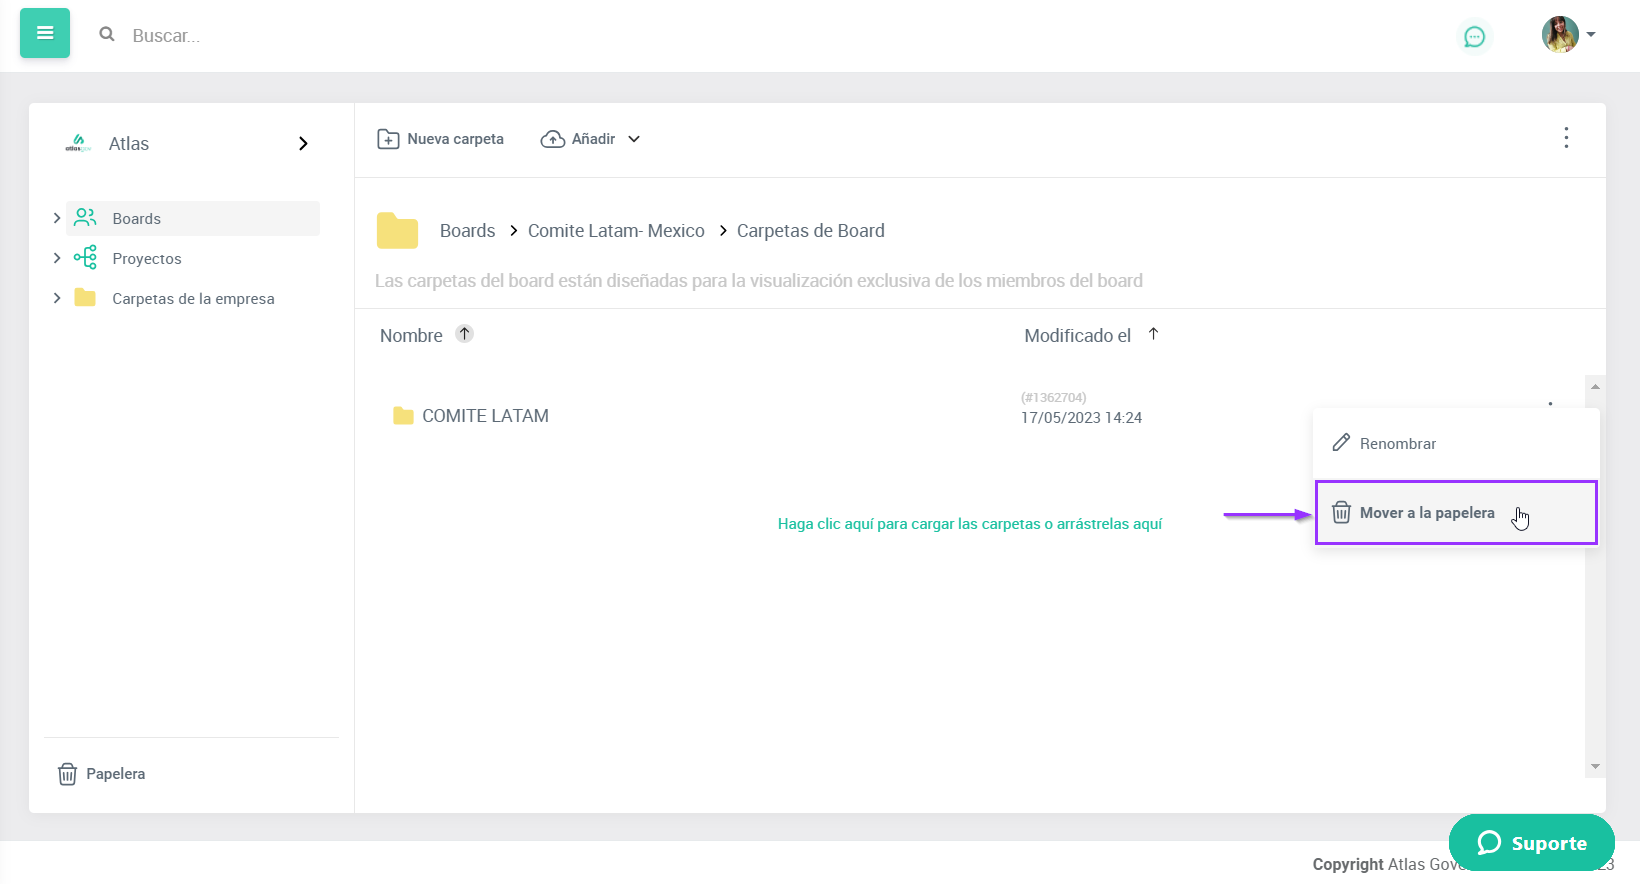
Task: Open the user profile avatar menu
Action: (1567, 34)
